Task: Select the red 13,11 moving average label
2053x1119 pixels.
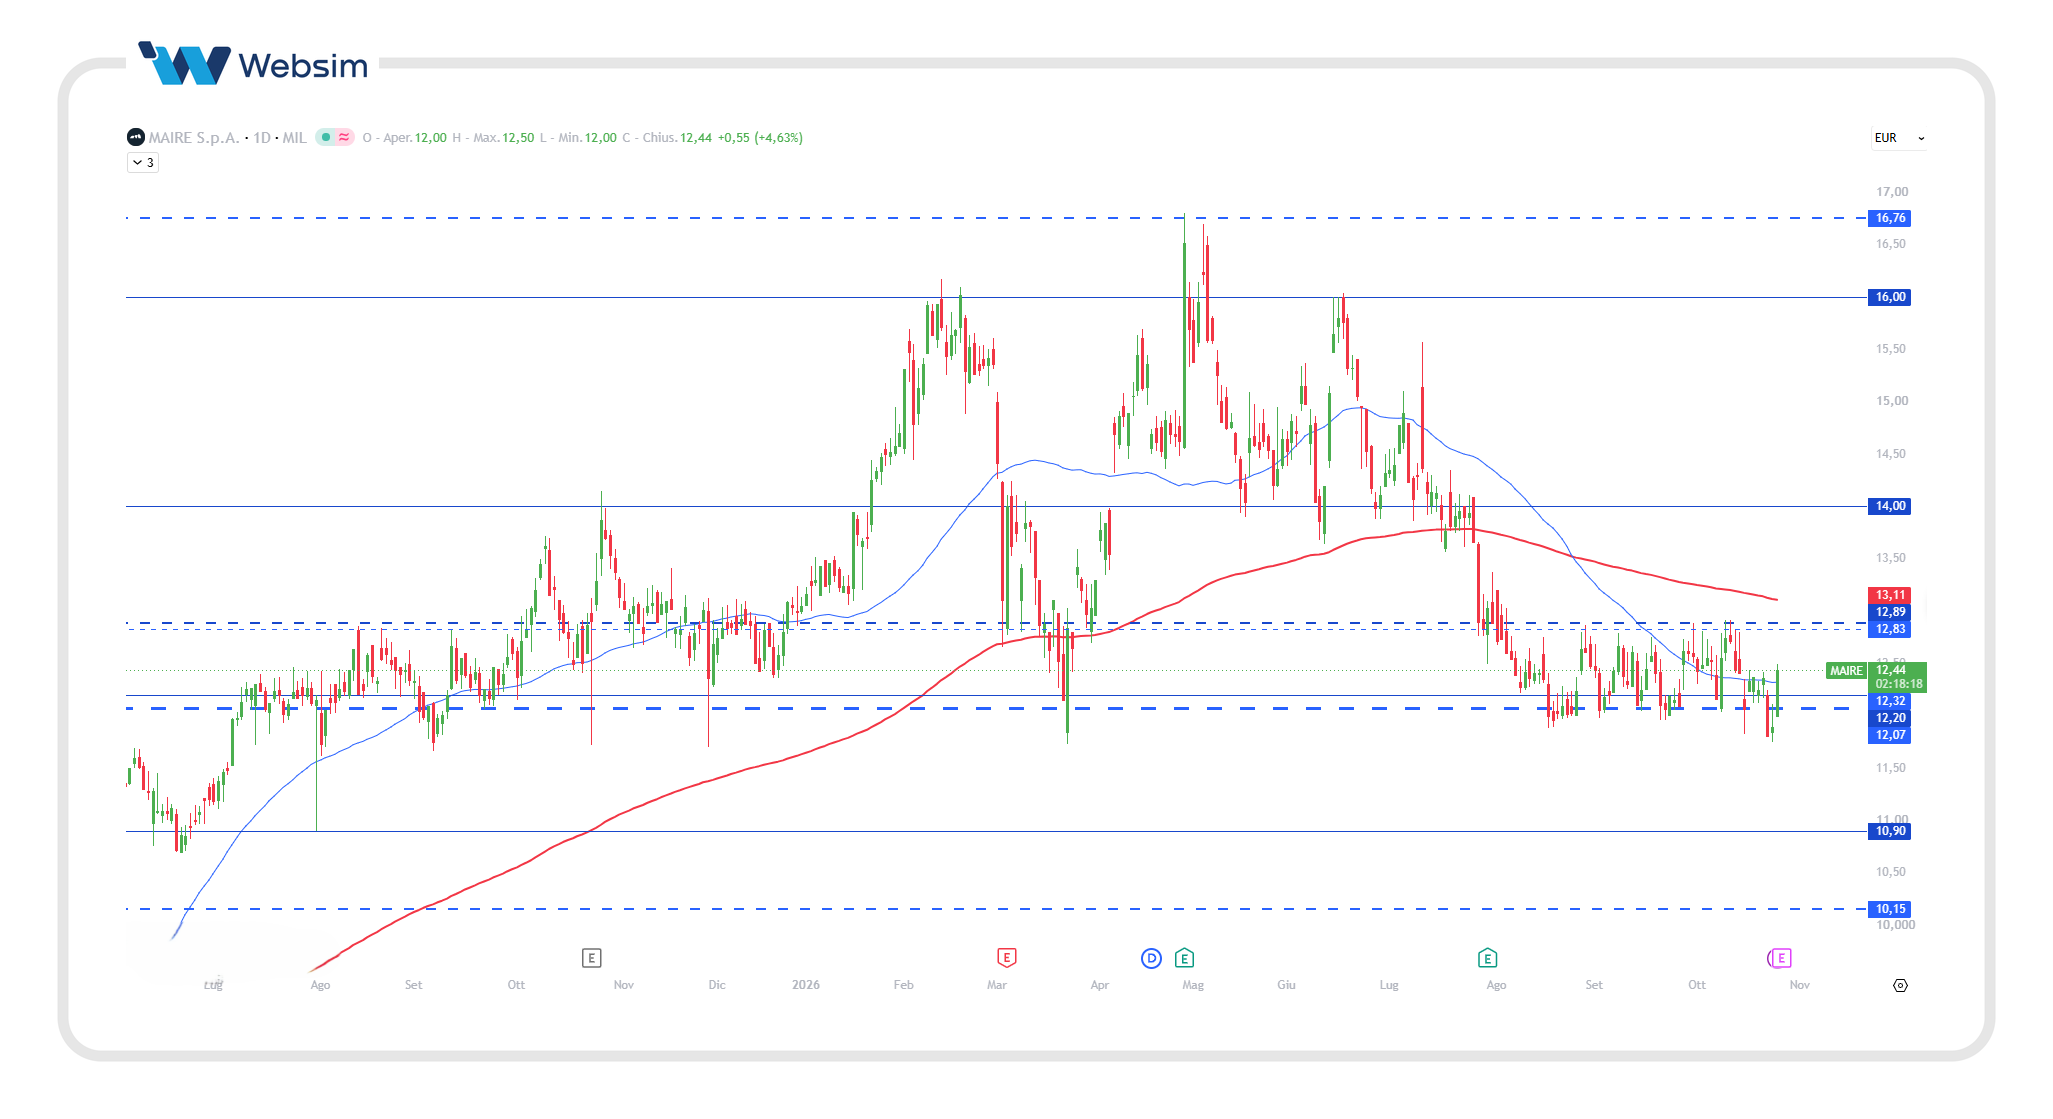Action: pos(1890,595)
